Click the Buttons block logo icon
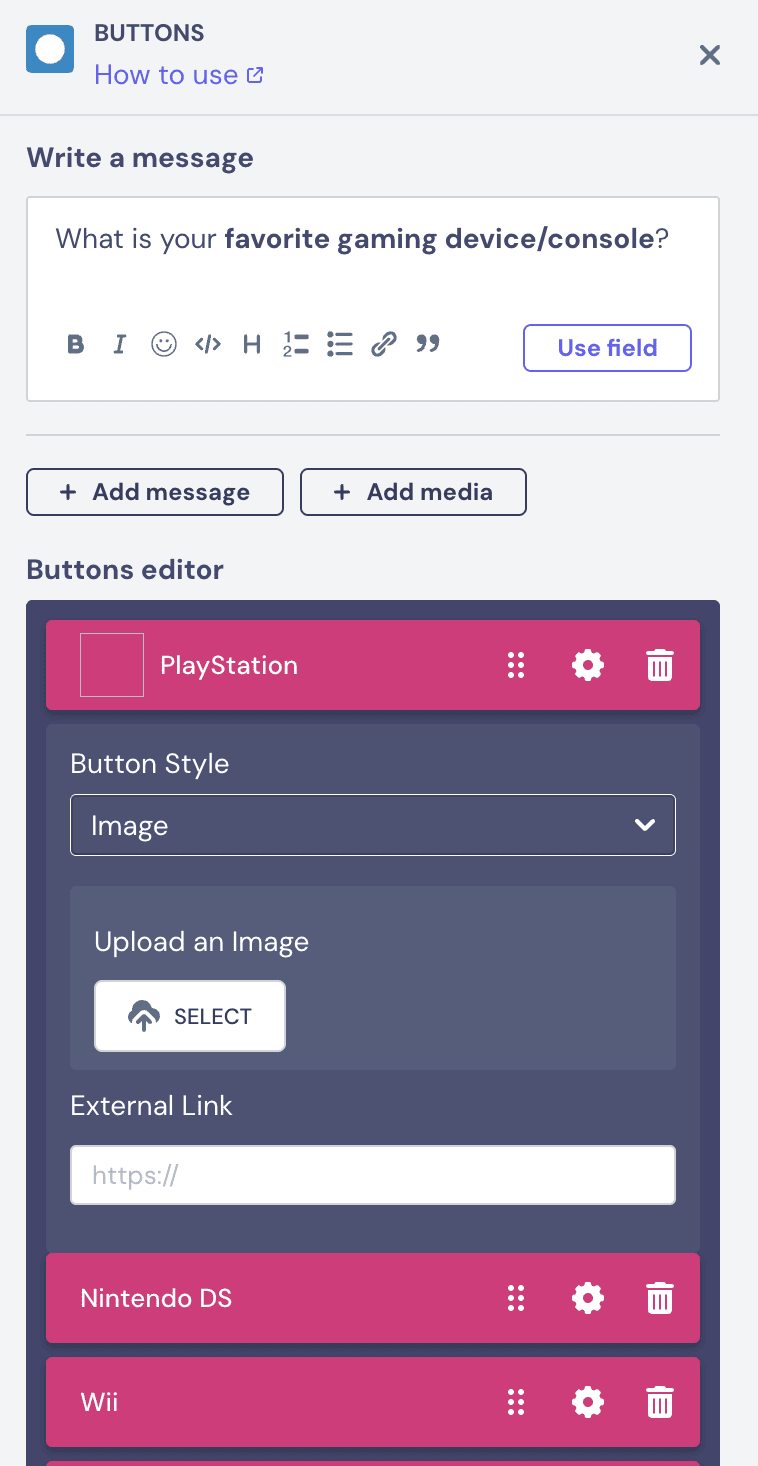 coord(50,50)
